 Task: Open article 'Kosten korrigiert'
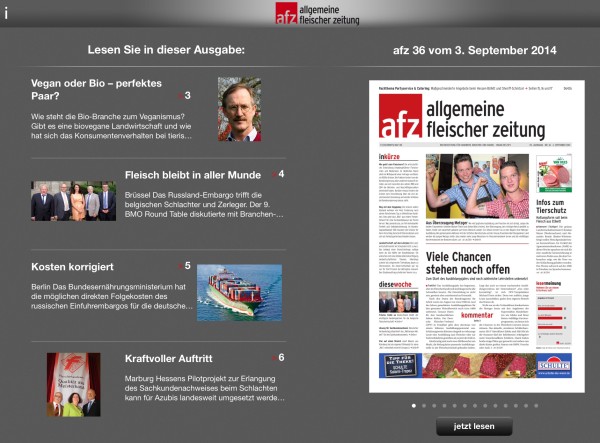coord(72,267)
